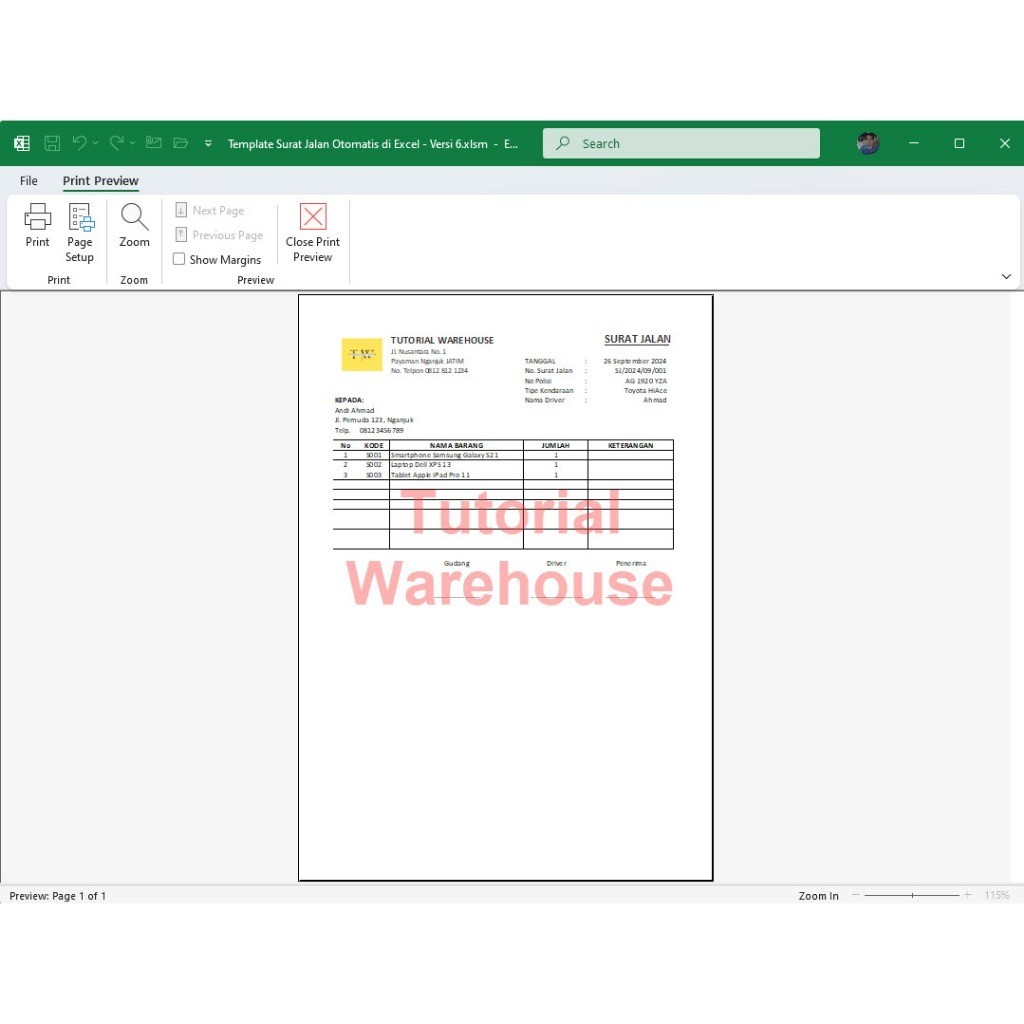Click the Tablet Apple iPad Pro 11 row

point(503,475)
